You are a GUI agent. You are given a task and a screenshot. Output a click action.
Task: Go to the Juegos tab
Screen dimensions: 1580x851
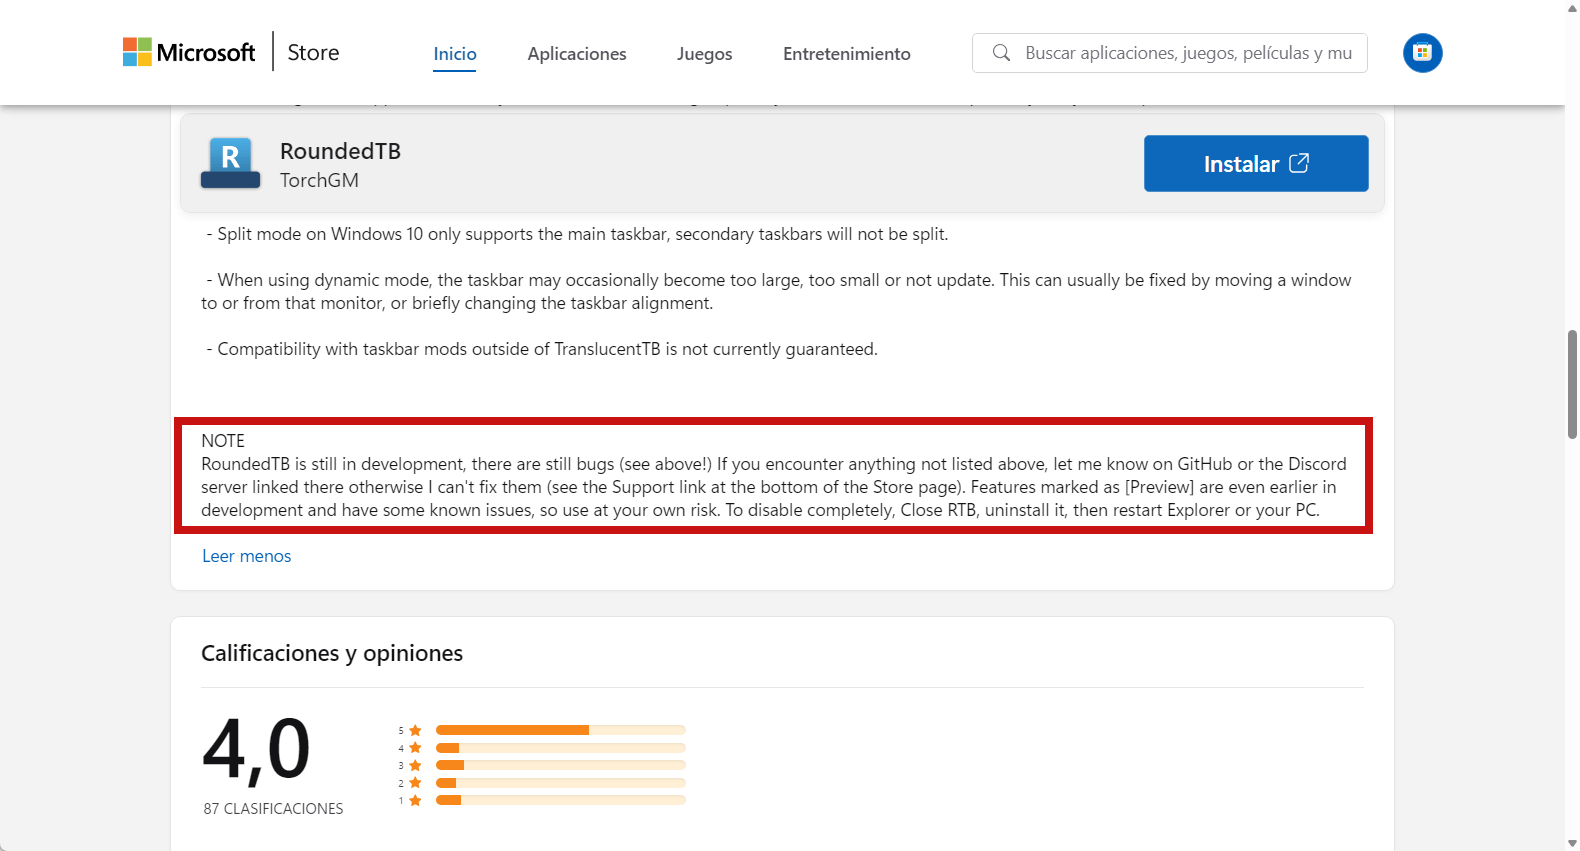705,54
